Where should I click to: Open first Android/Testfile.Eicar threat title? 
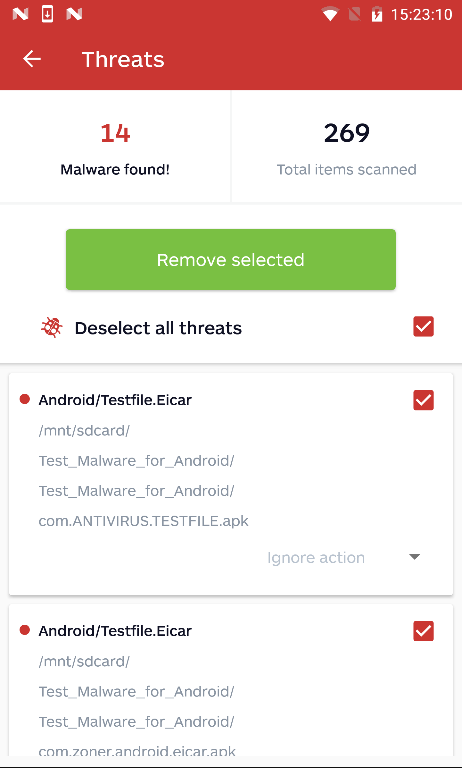point(115,400)
